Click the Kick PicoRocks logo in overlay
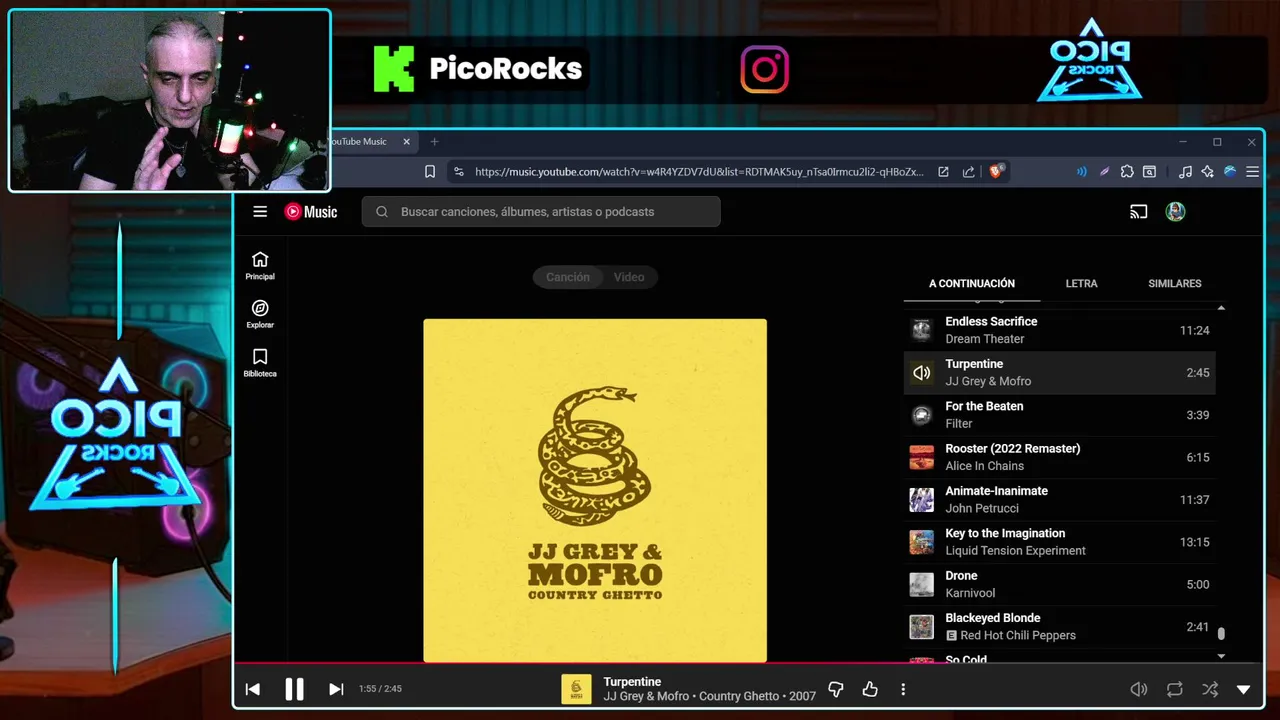 476,69
